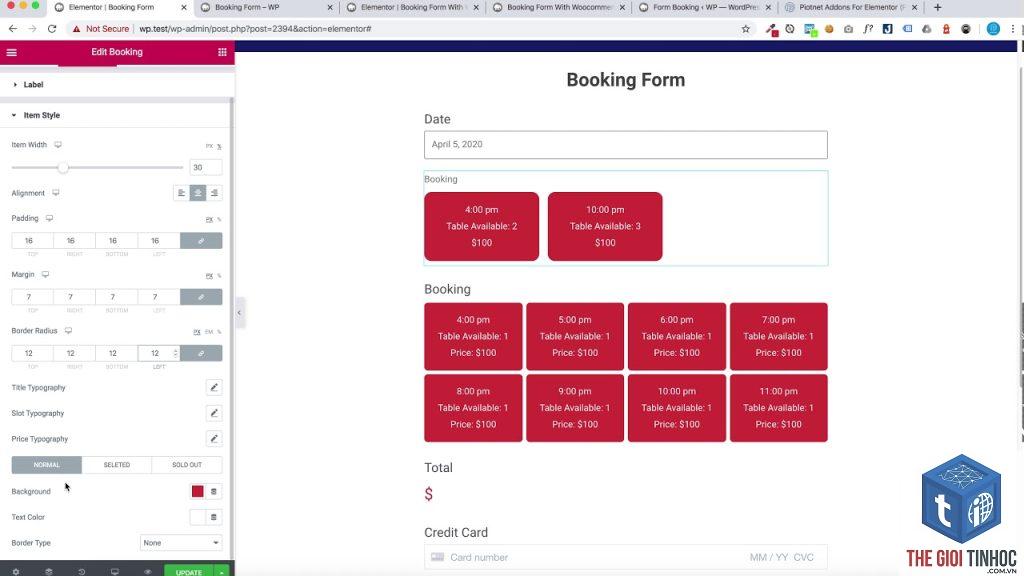Switch to the Sold Out state tab
Screen dimensions: 1024x576
point(187,464)
